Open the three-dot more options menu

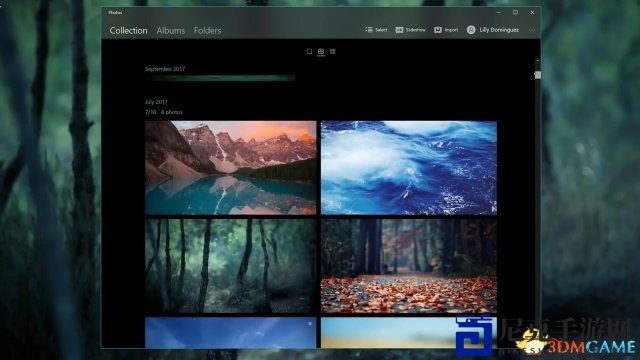tap(531, 30)
